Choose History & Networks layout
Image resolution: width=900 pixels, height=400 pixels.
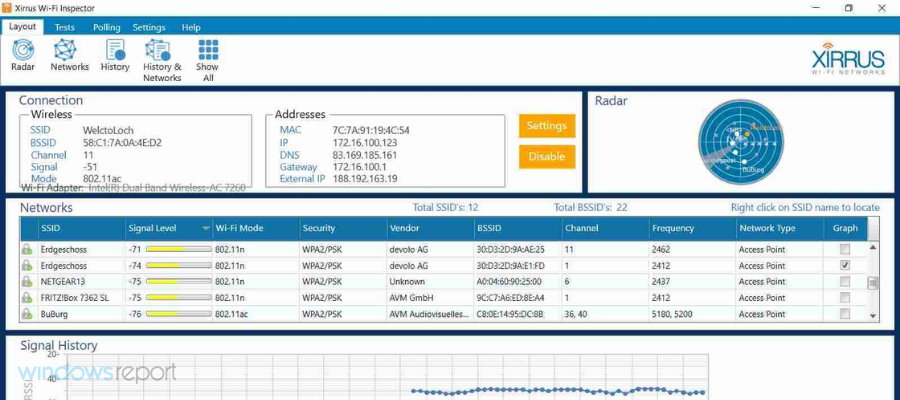tap(162, 61)
